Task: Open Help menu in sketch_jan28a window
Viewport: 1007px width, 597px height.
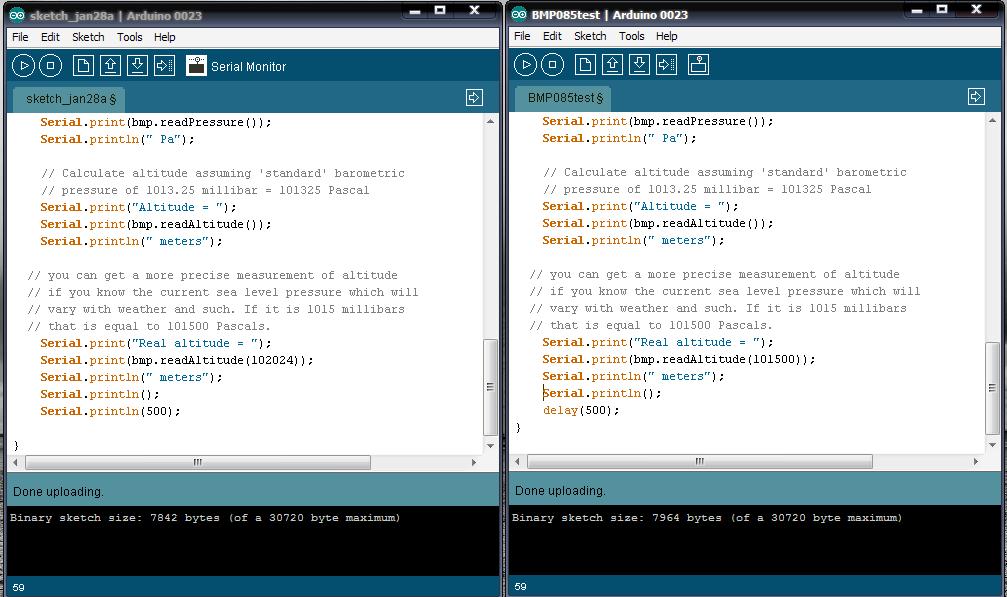Action: pyautogui.click(x=164, y=37)
